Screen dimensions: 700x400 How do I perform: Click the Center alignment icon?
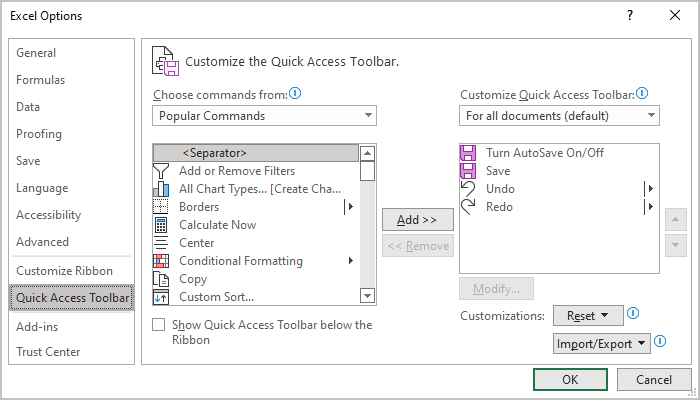click(161, 243)
